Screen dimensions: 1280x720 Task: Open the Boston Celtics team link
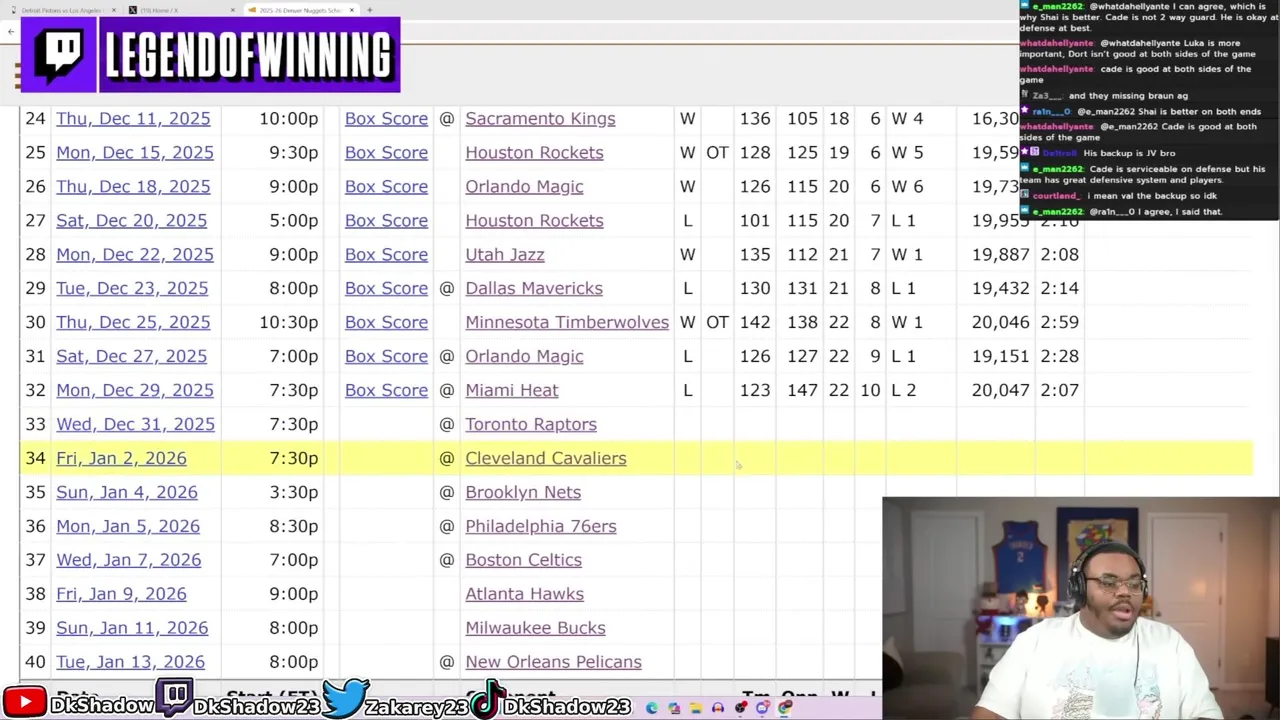point(523,561)
